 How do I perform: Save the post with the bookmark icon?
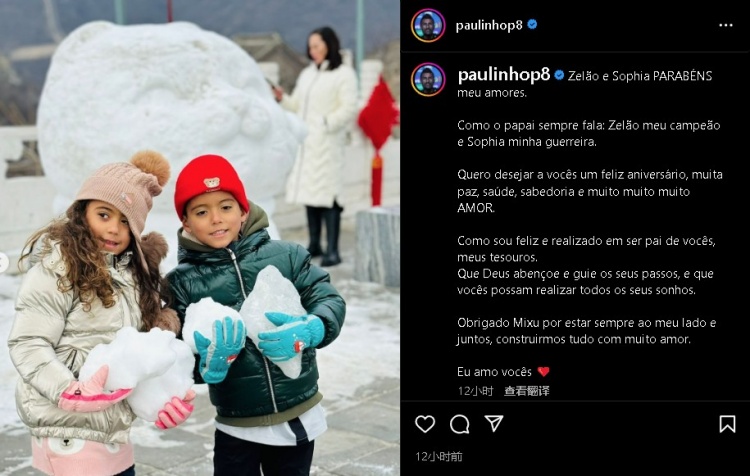pos(727,424)
